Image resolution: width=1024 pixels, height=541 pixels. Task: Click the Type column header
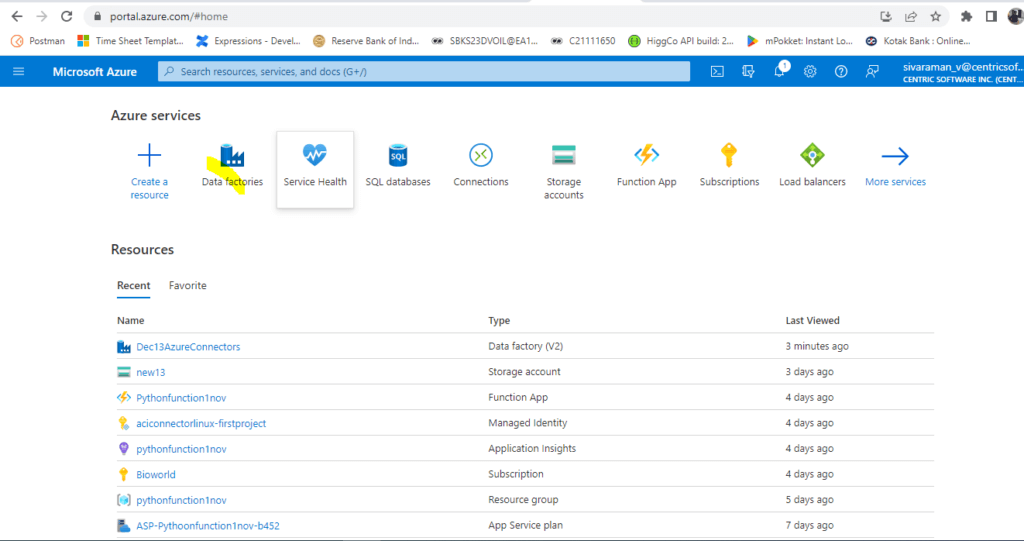[499, 321]
